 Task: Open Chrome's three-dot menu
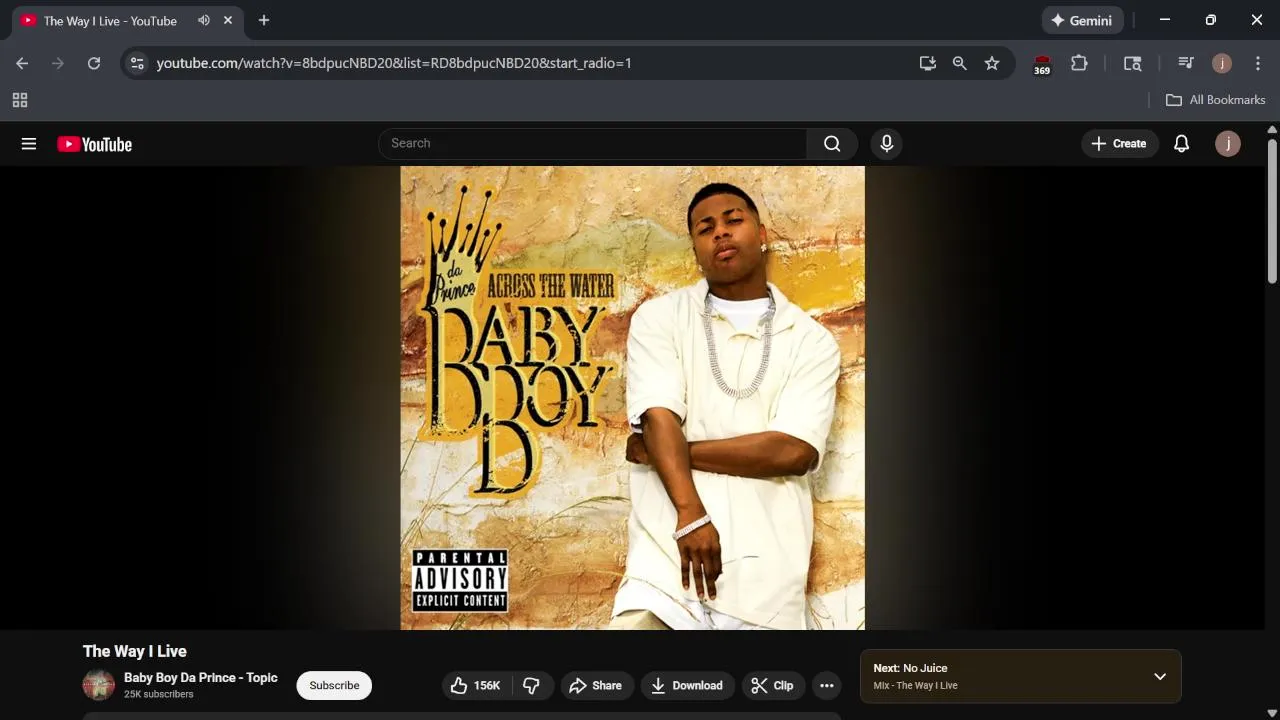click(x=1258, y=63)
